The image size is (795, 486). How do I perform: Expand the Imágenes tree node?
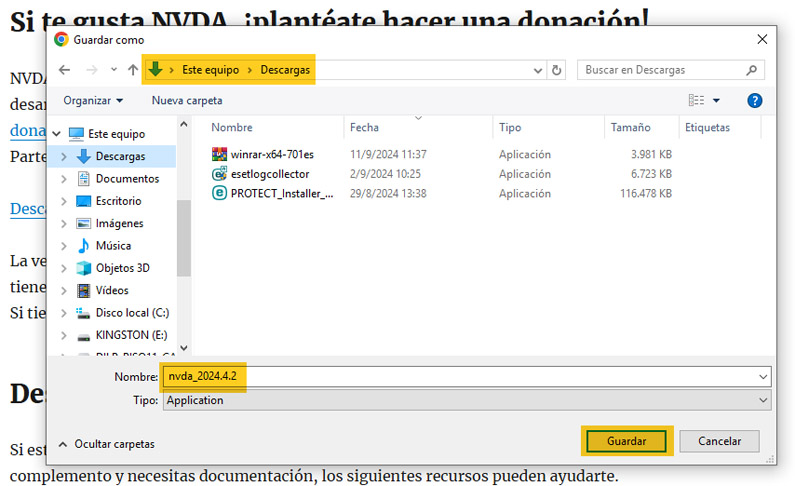point(63,223)
